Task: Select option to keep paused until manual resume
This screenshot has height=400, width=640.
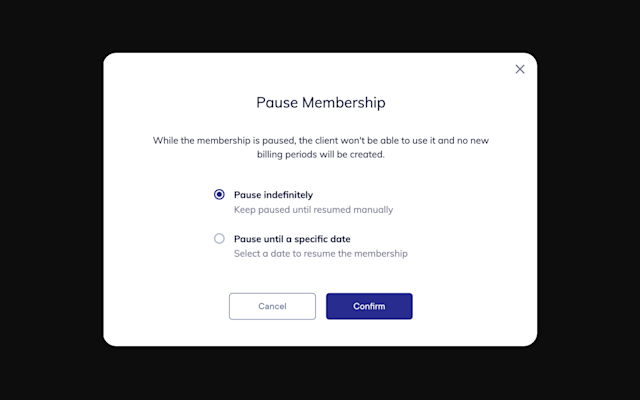Action: pos(219,194)
